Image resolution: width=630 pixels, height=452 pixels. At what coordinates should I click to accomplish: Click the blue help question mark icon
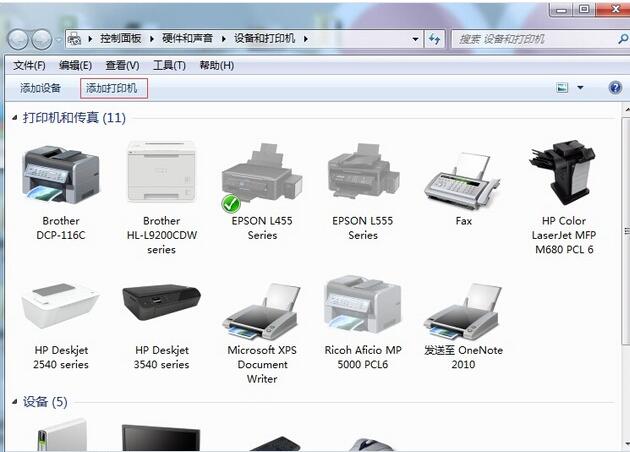coord(615,87)
